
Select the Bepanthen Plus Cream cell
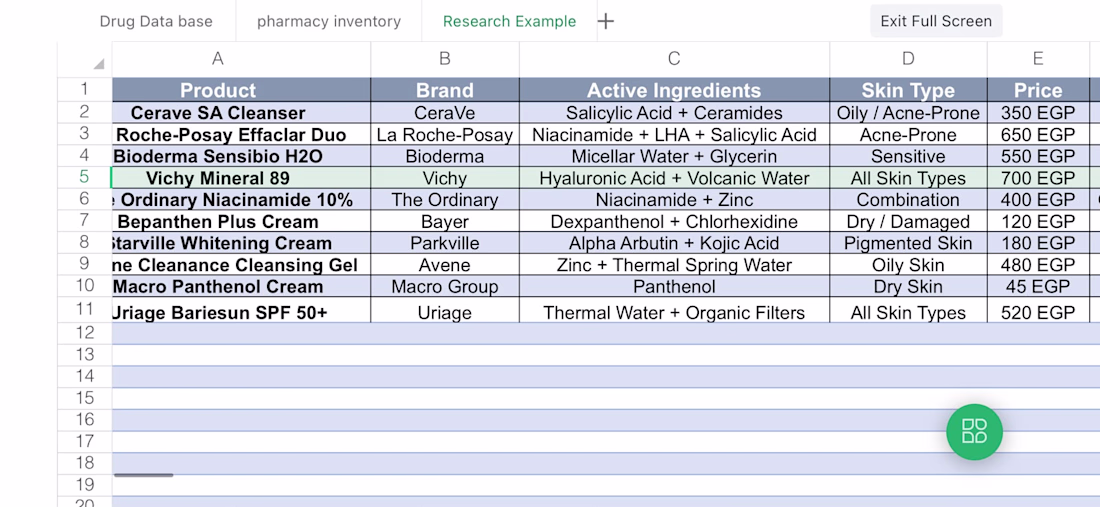tap(241, 222)
